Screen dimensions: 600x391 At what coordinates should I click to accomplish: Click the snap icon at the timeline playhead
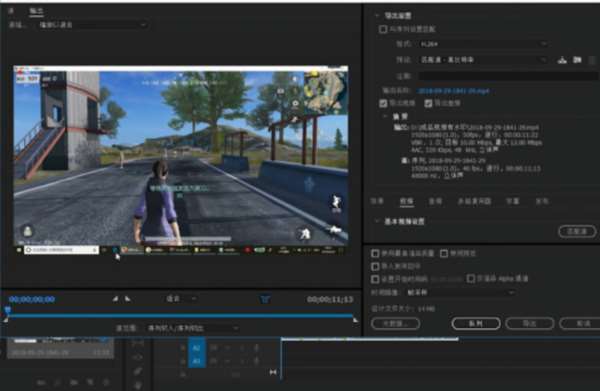click(273, 372)
